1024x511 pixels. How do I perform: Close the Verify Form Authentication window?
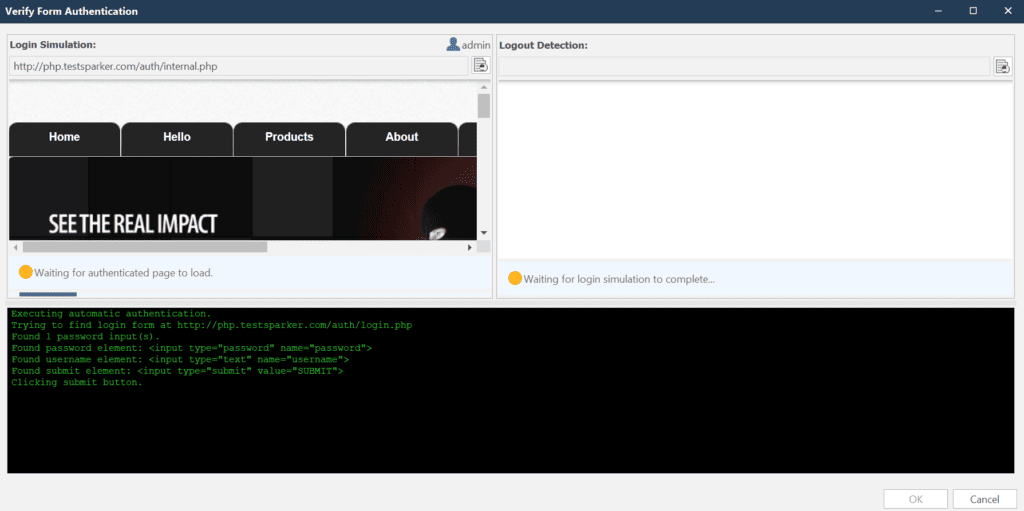(1006, 10)
